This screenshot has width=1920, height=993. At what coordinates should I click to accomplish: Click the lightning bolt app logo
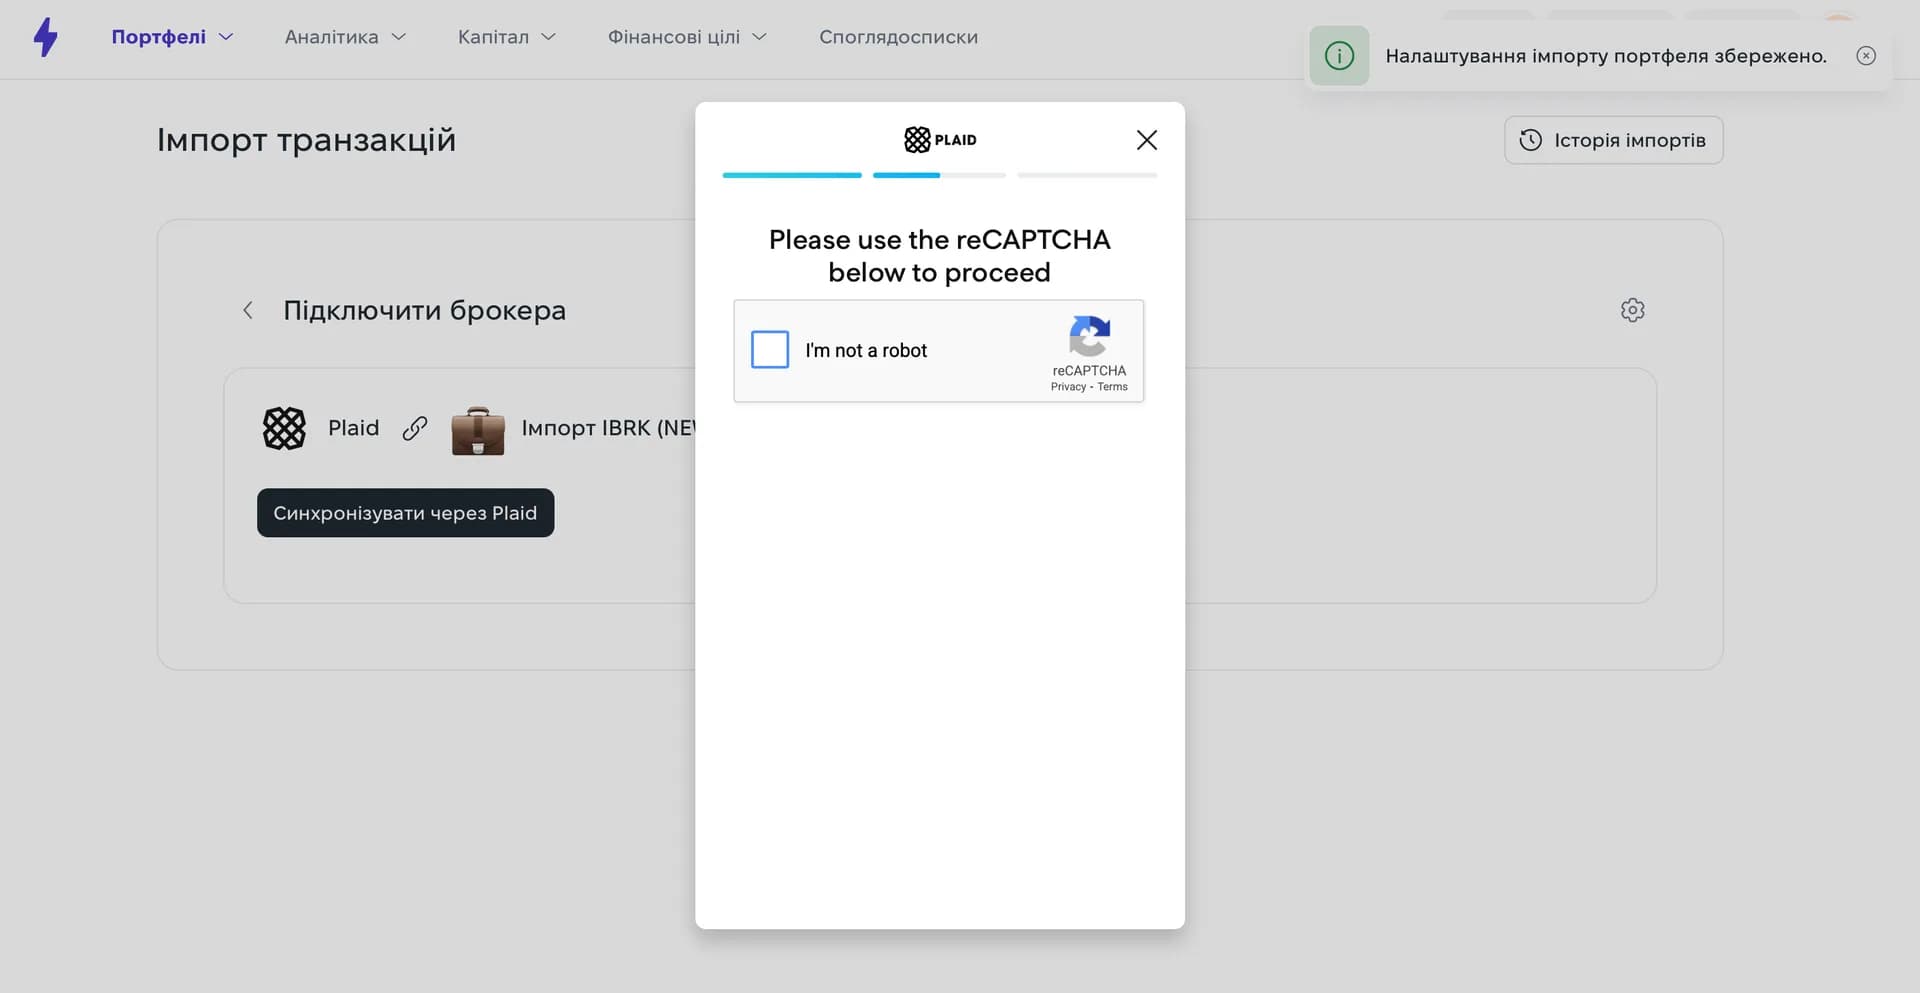(x=45, y=37)
